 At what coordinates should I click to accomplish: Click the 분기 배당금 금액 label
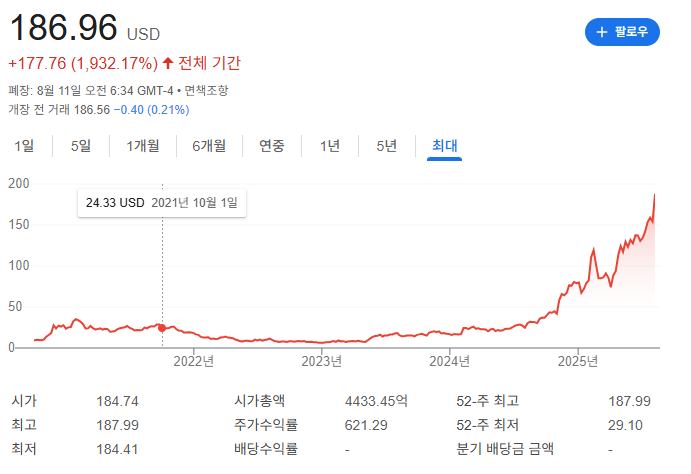[505, 449]
